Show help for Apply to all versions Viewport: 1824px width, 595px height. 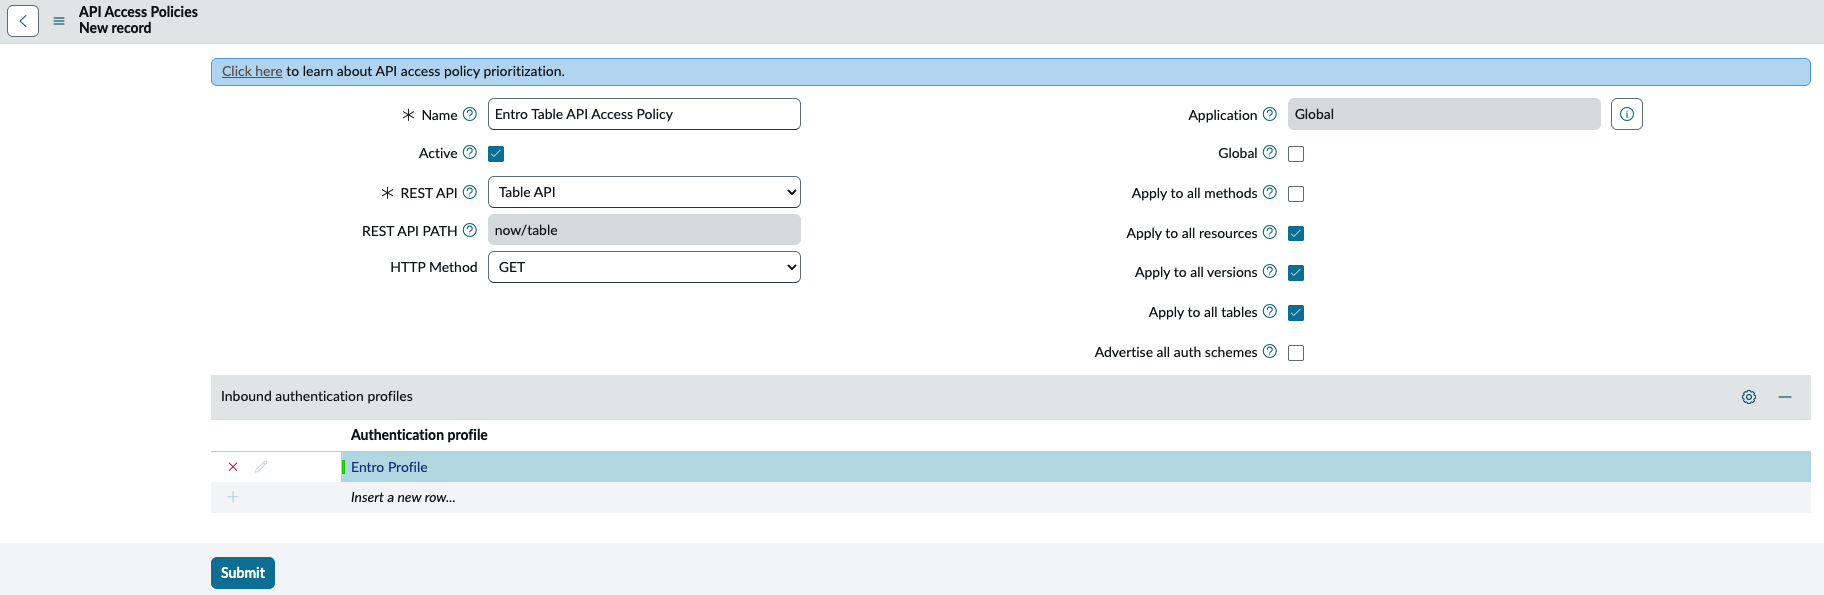coord(1270,271)
